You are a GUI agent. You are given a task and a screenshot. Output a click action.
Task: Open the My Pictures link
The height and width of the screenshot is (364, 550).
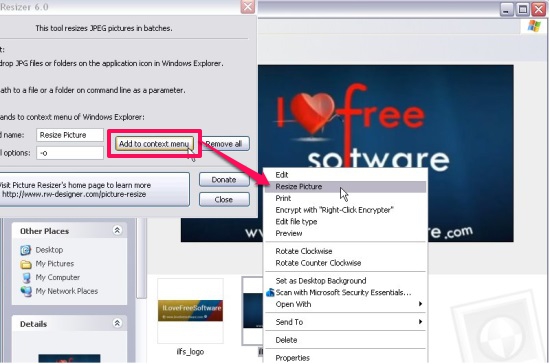coord(55,264)
